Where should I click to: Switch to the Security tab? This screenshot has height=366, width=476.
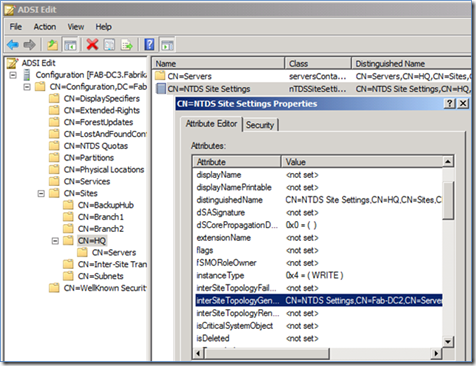260,125
